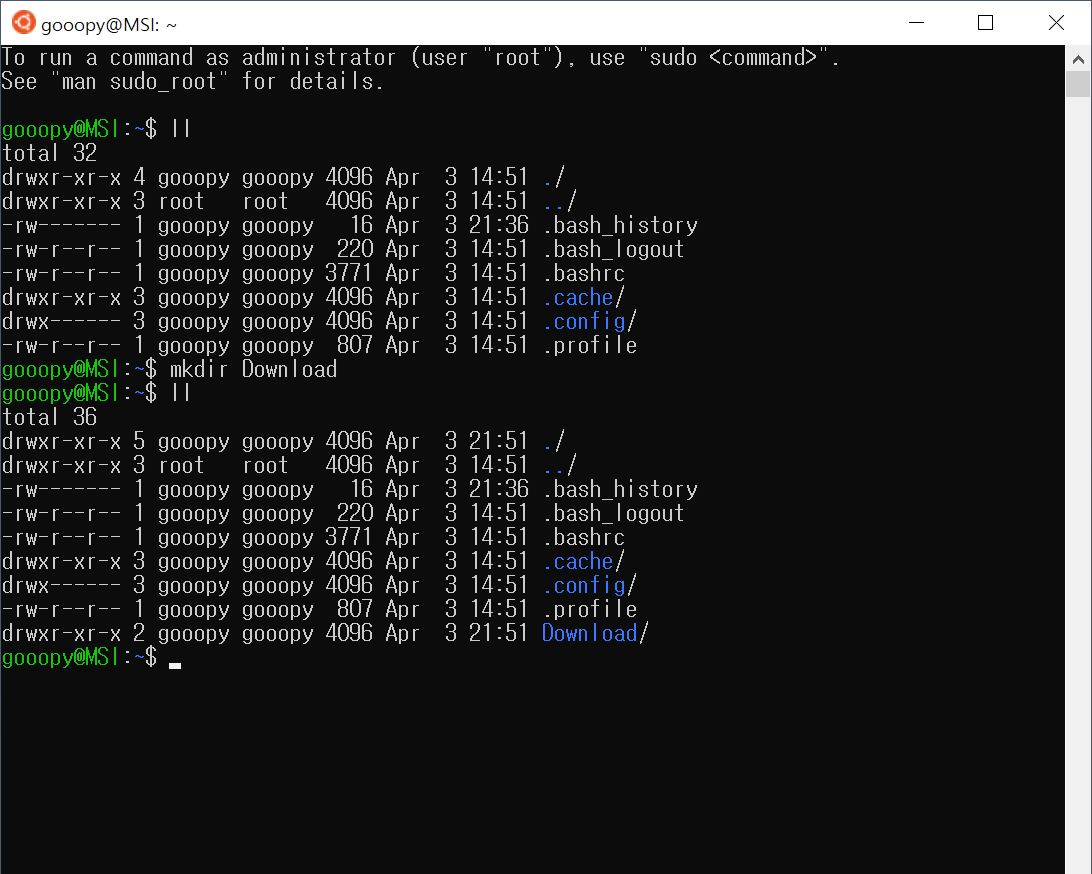Maximize the gooopy@MSI terminal window
The width and height of the screenshot is (1092, 874).
(x=985, y=23)
